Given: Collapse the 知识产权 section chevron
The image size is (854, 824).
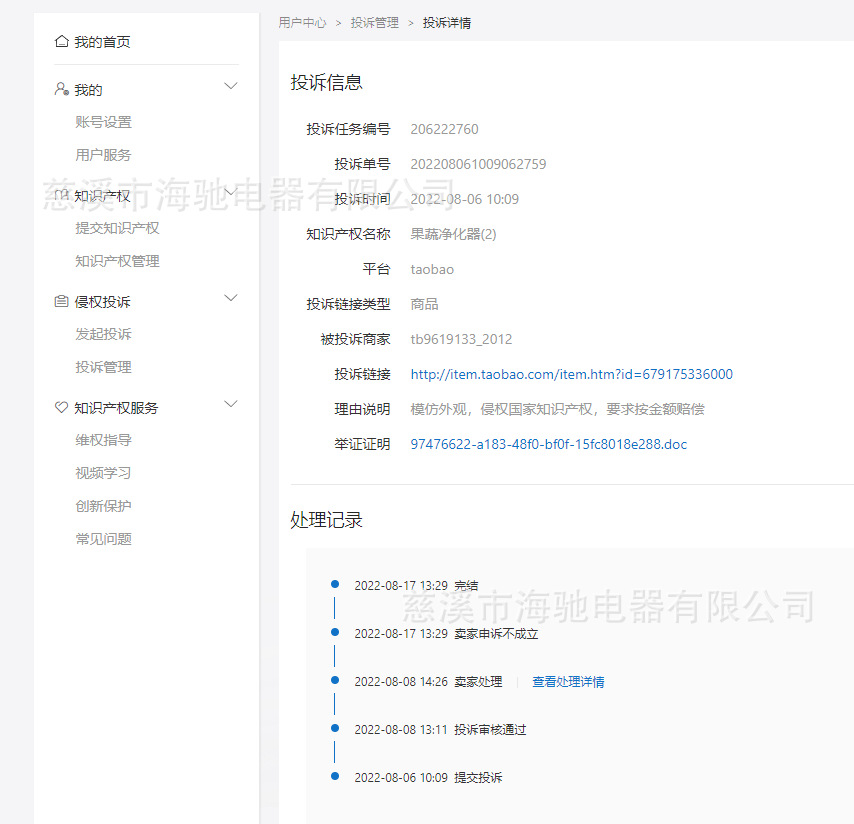Looking at the screenshot, I should (x=231, y=192).
